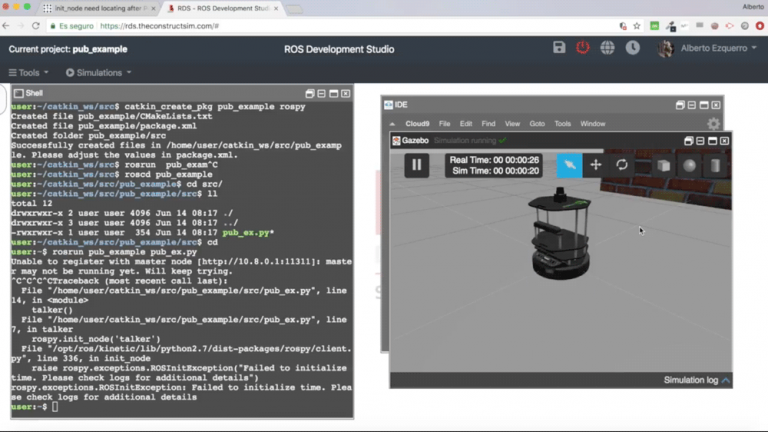The width and height of the screenshot is (768, 432).
Task: Close the RDS browser tab
Action: [x=275, y=8]
